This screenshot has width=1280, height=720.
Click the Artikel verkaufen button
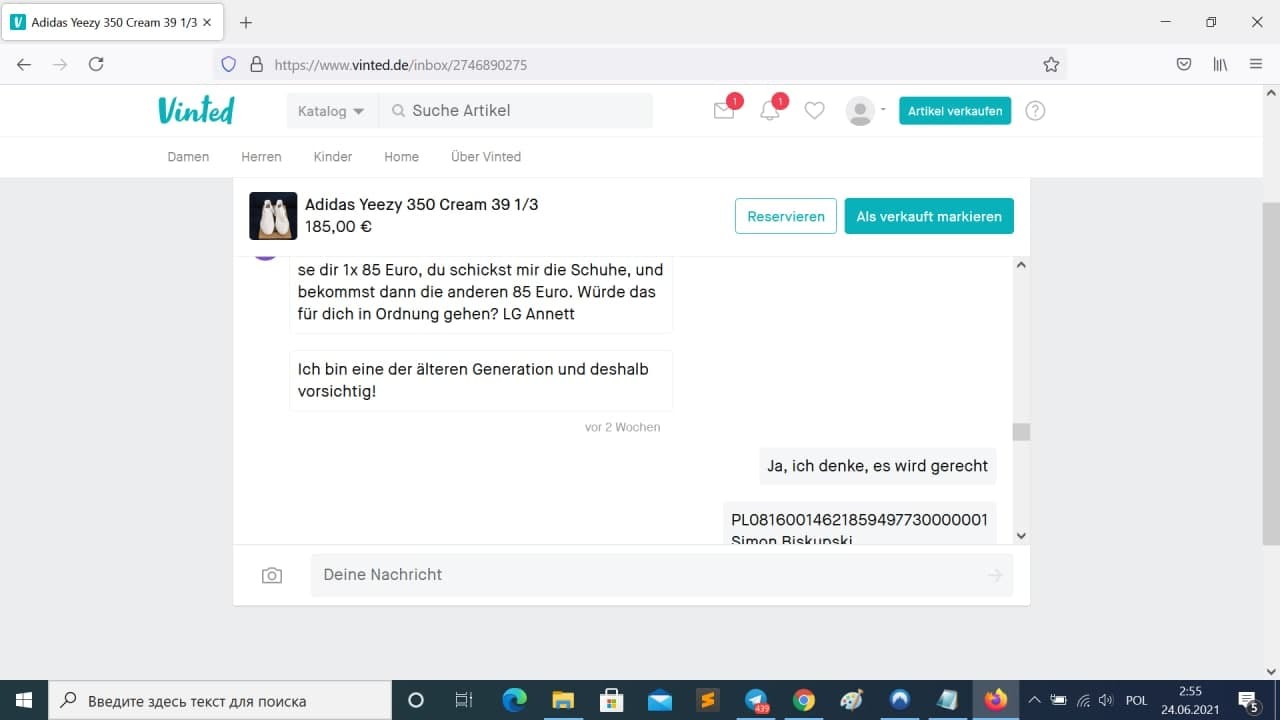(x=955, y=111)
